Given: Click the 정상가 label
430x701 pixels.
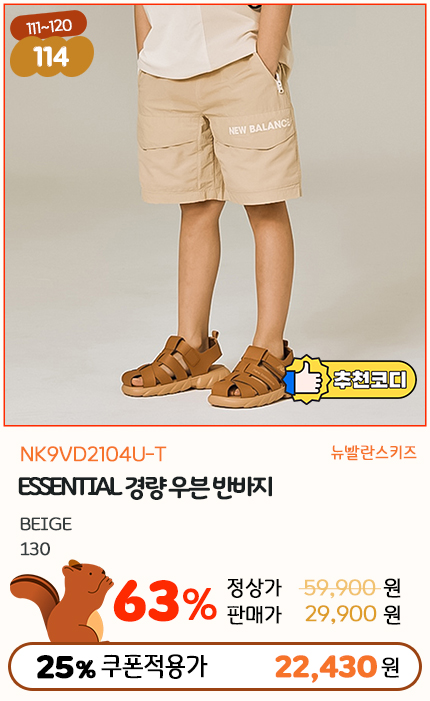Looking at the screenshot, I should click(254, 587).
